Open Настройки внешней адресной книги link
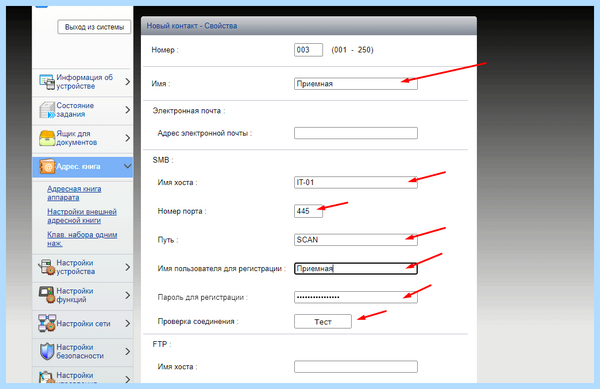Viewport: 600px width, 389px height. (x=82, y=216)
